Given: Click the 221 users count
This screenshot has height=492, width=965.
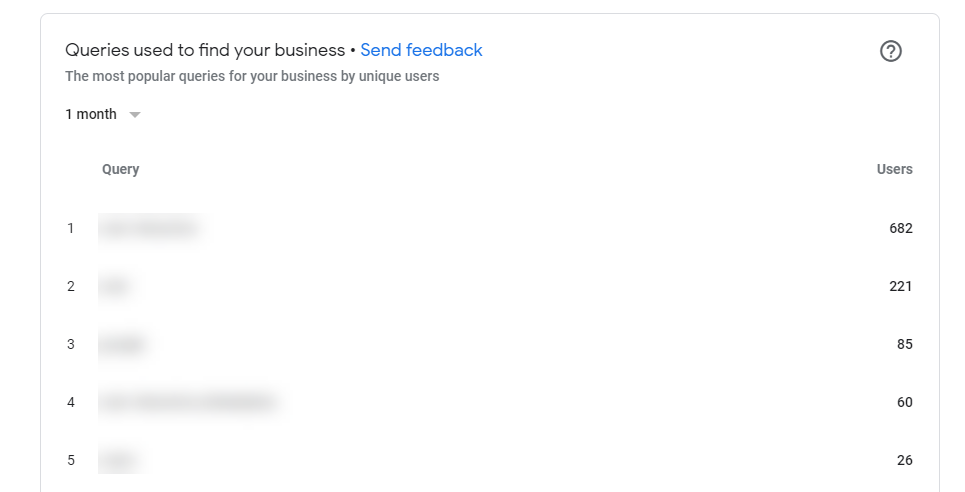Looking at the screenshot, I should click(900, 286).
